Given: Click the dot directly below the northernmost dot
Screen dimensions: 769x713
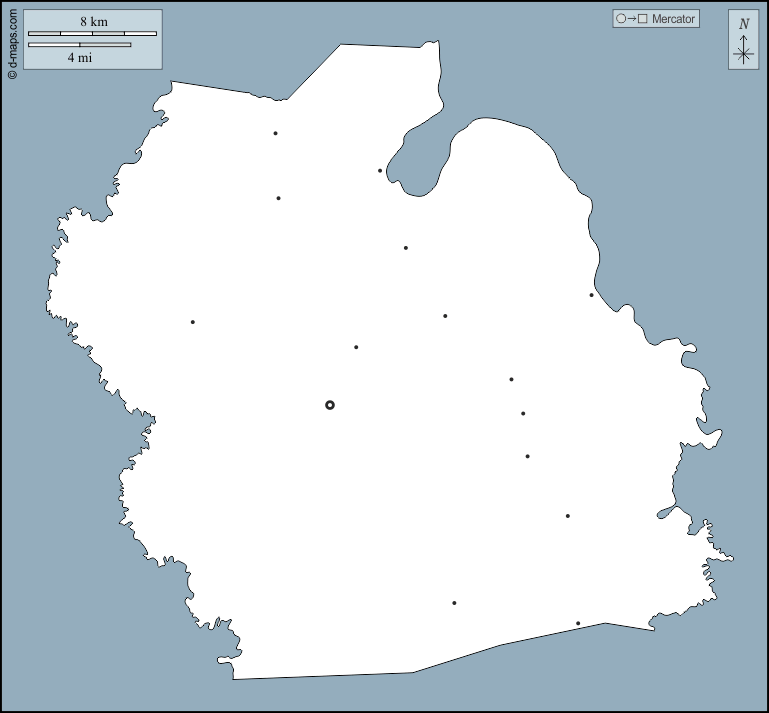Looking at the screenshot, I should point(278,198).
